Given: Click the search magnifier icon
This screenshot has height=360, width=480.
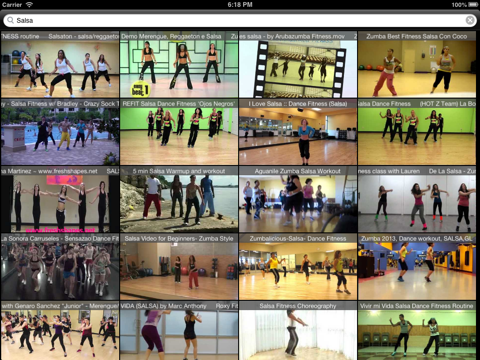Looking at the screenshot, I should click(10, 20).
